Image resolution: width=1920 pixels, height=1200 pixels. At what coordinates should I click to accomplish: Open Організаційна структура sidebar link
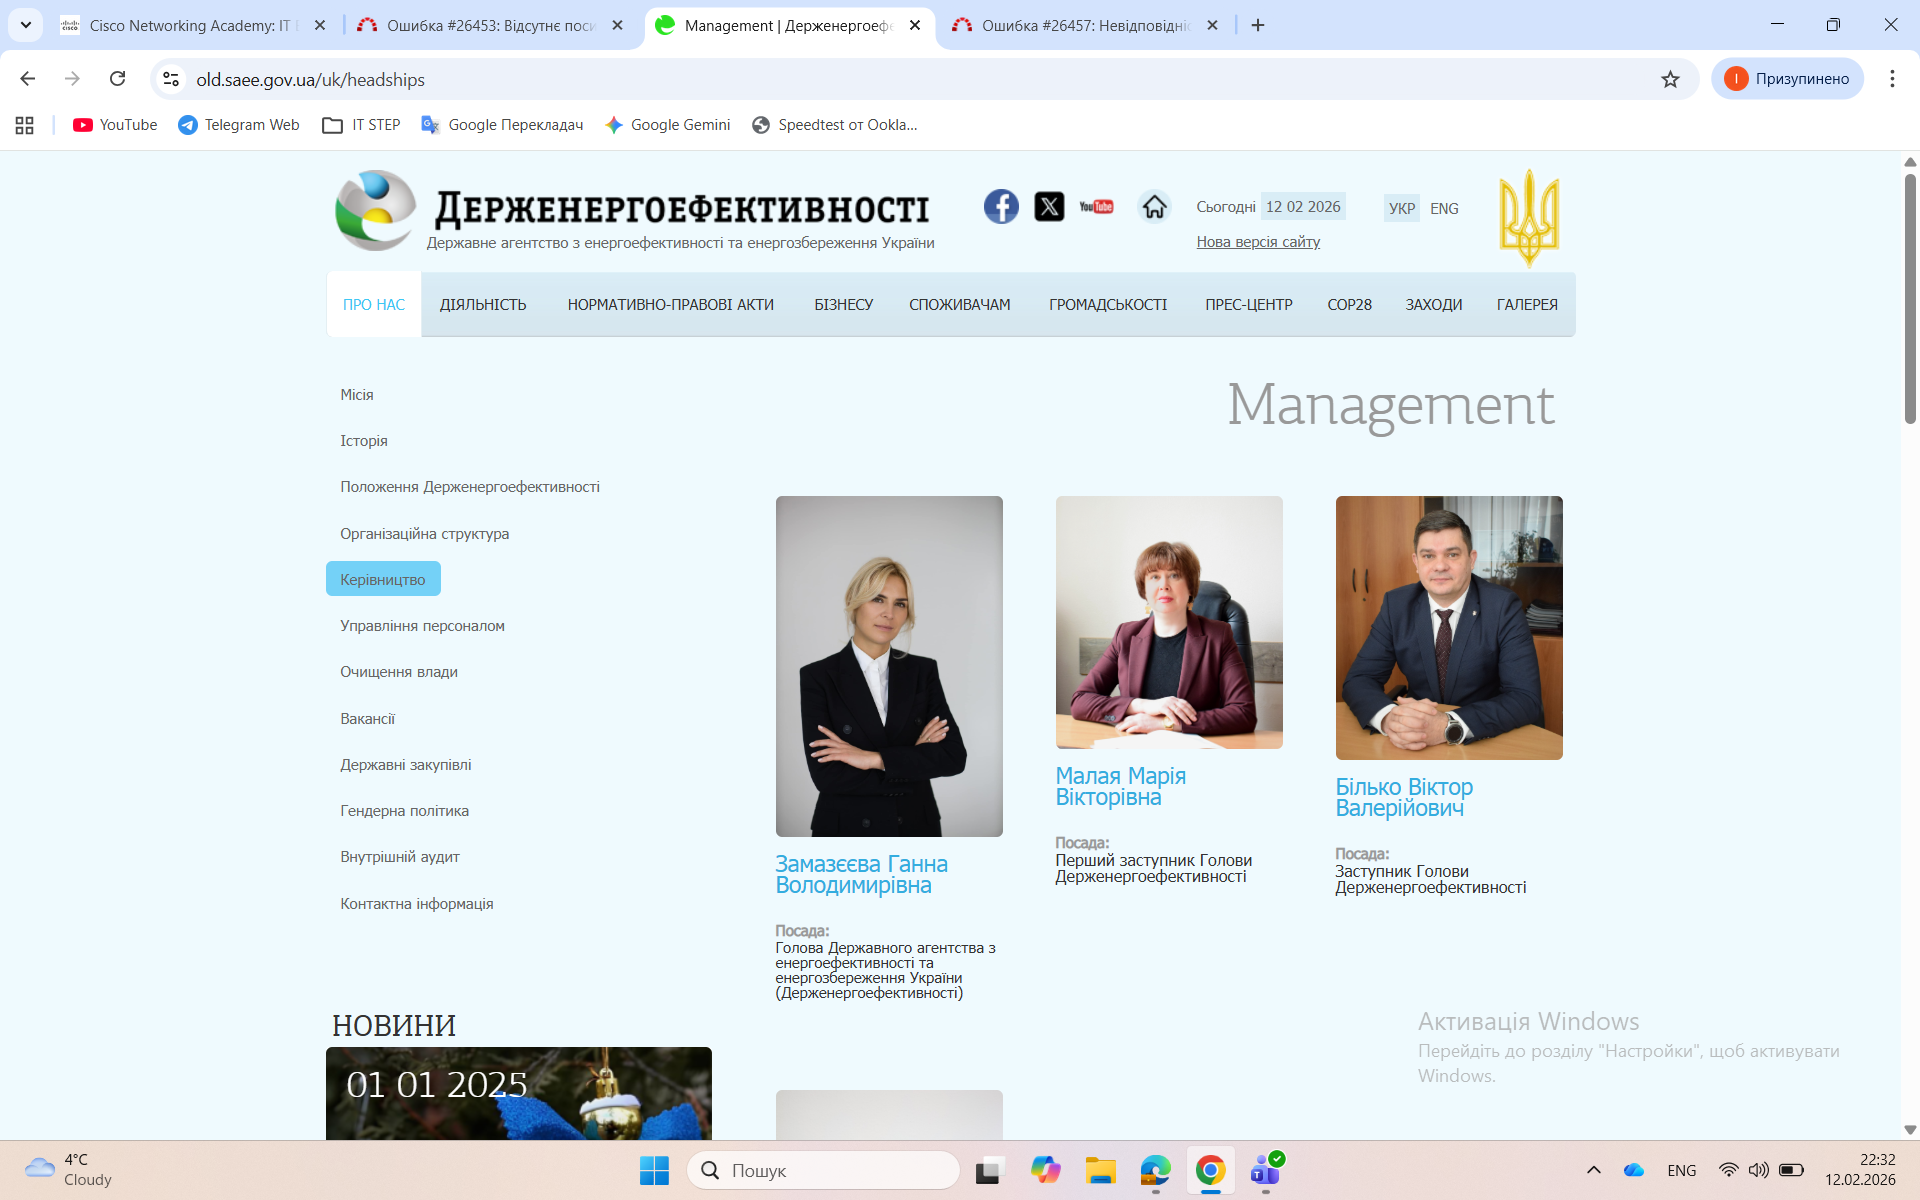pyautogui.click(x=424, y=534)
